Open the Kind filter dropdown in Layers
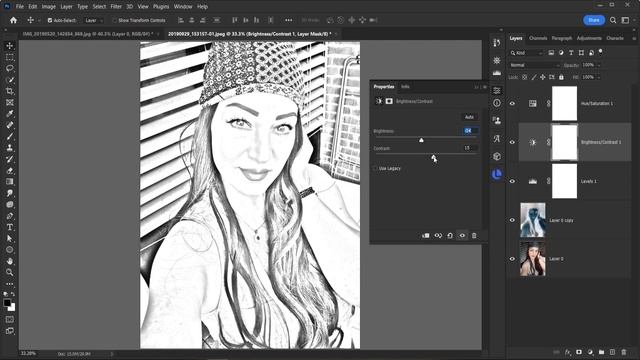The image size is (640, 360). [527, 53]
